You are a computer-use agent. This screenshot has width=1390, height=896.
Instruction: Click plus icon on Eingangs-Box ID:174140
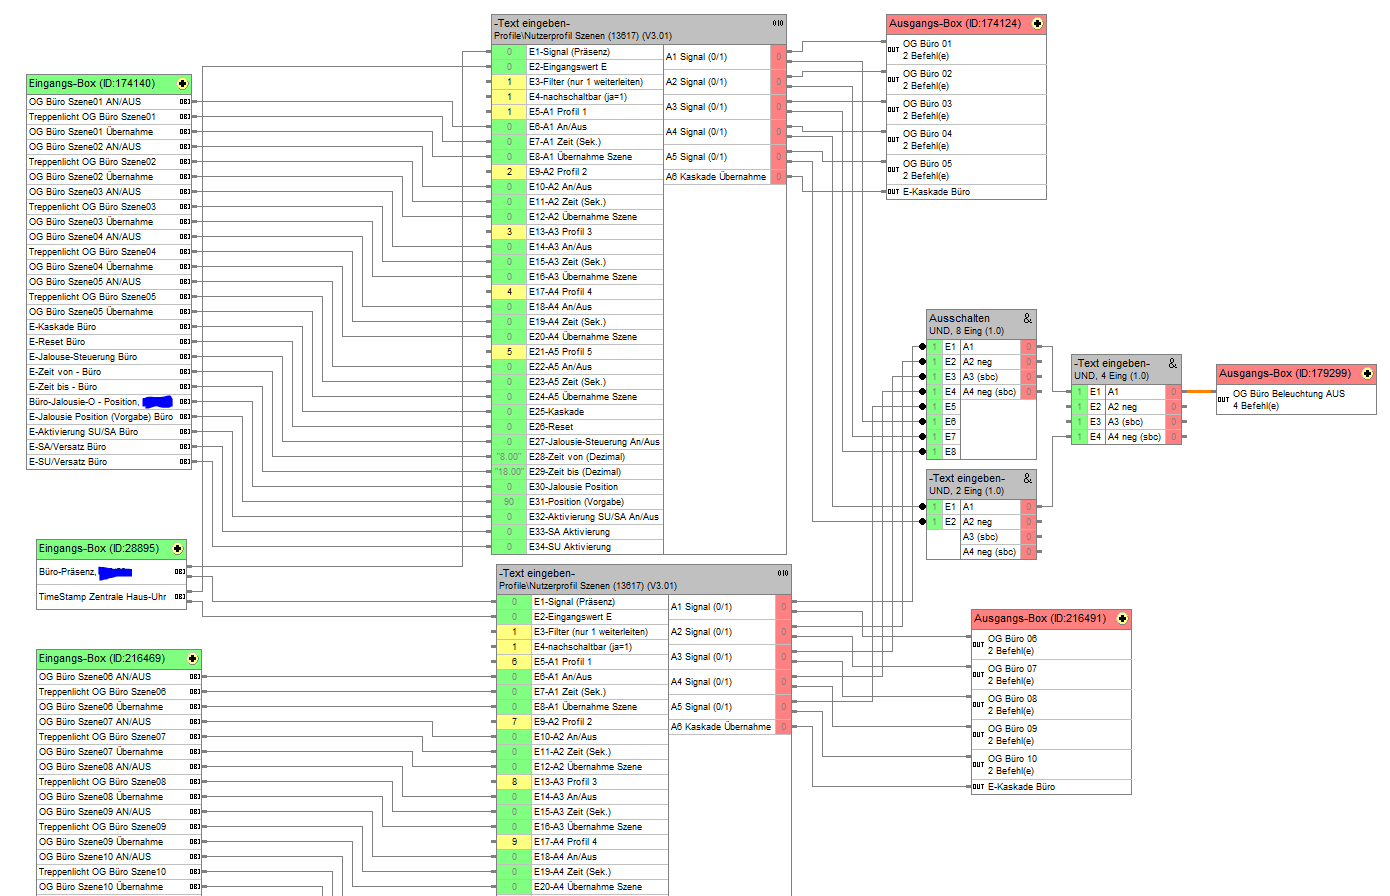182,84
